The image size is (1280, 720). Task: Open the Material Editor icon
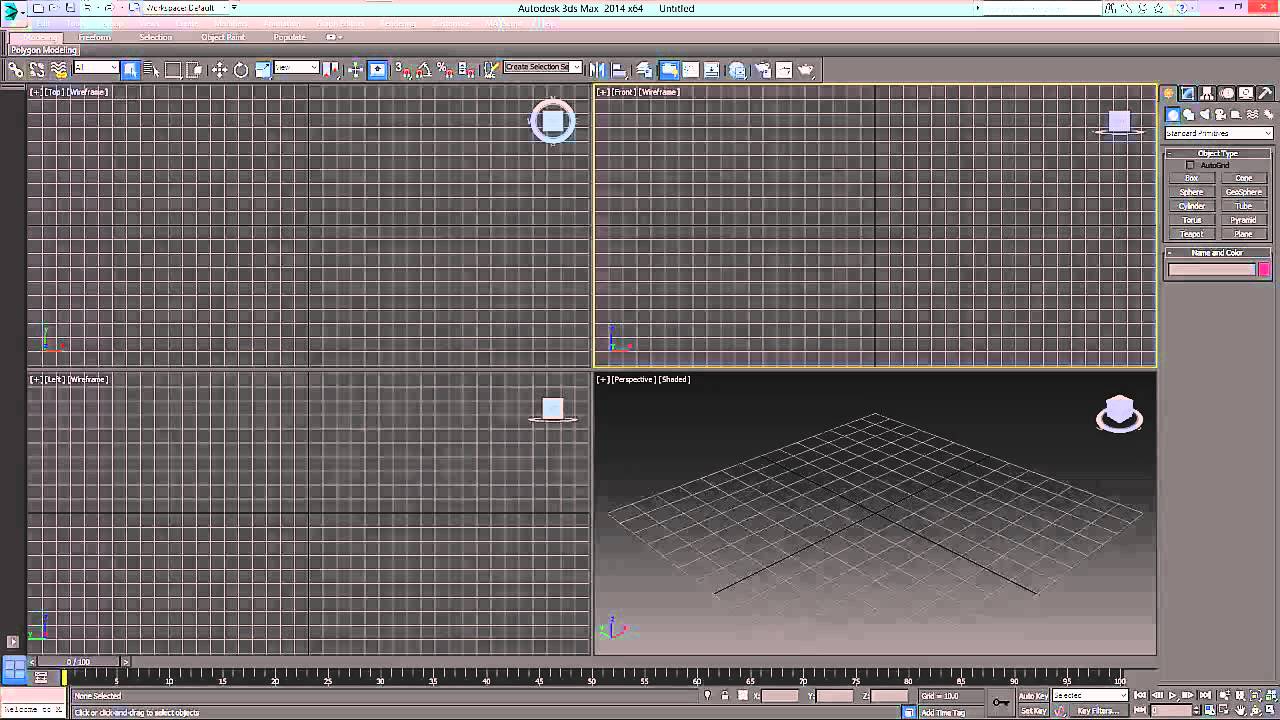pyautogui.click(x=737, y=70)
